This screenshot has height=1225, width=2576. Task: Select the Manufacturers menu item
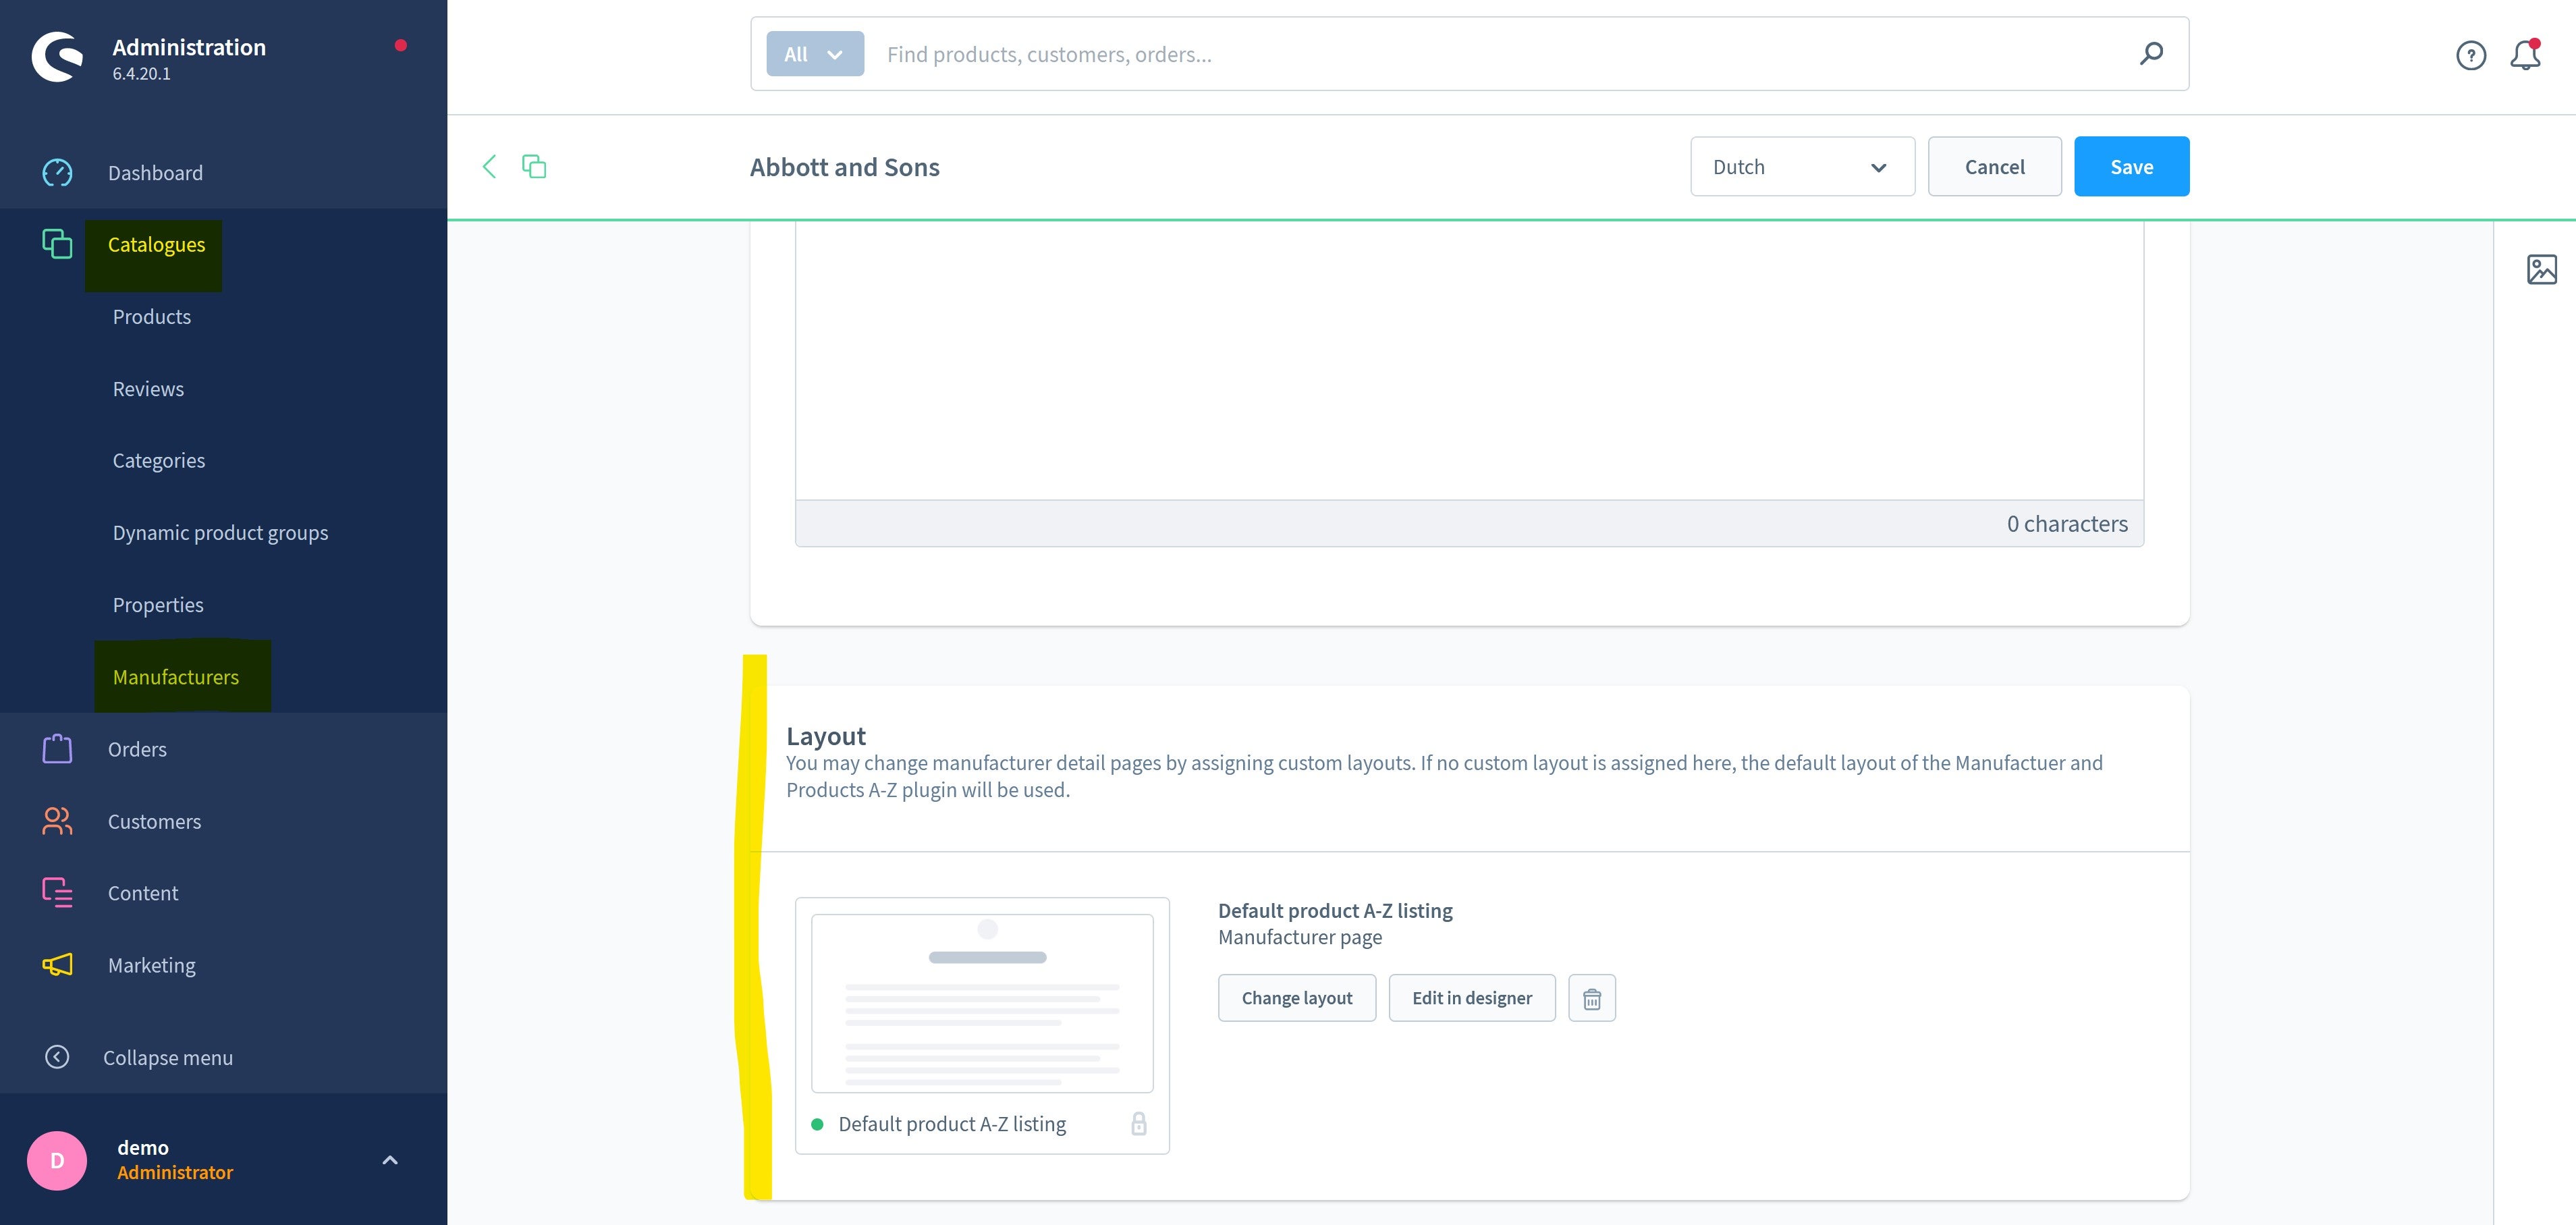[175, 675]
